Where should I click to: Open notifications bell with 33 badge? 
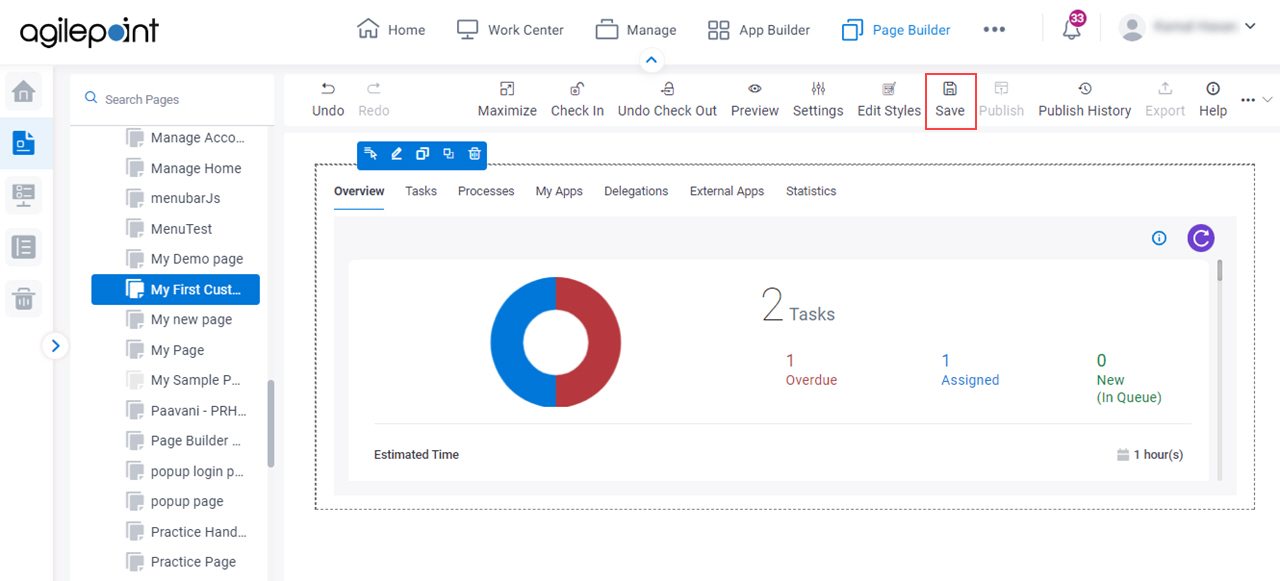tap(1072, 28)
